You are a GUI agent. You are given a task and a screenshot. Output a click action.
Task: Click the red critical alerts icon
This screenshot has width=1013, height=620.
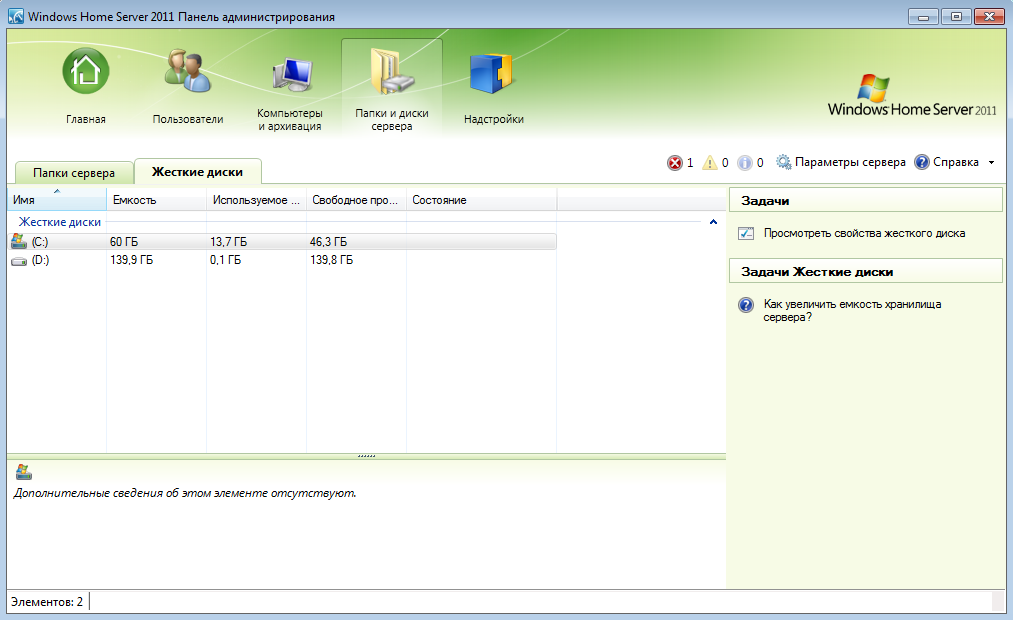[x=674, y=163]
